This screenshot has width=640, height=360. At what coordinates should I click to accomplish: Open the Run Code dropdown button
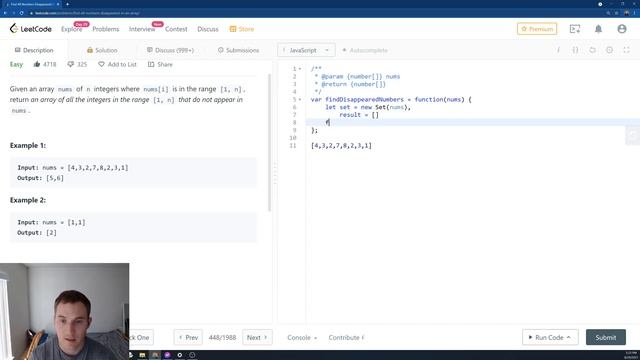point(550,337)
